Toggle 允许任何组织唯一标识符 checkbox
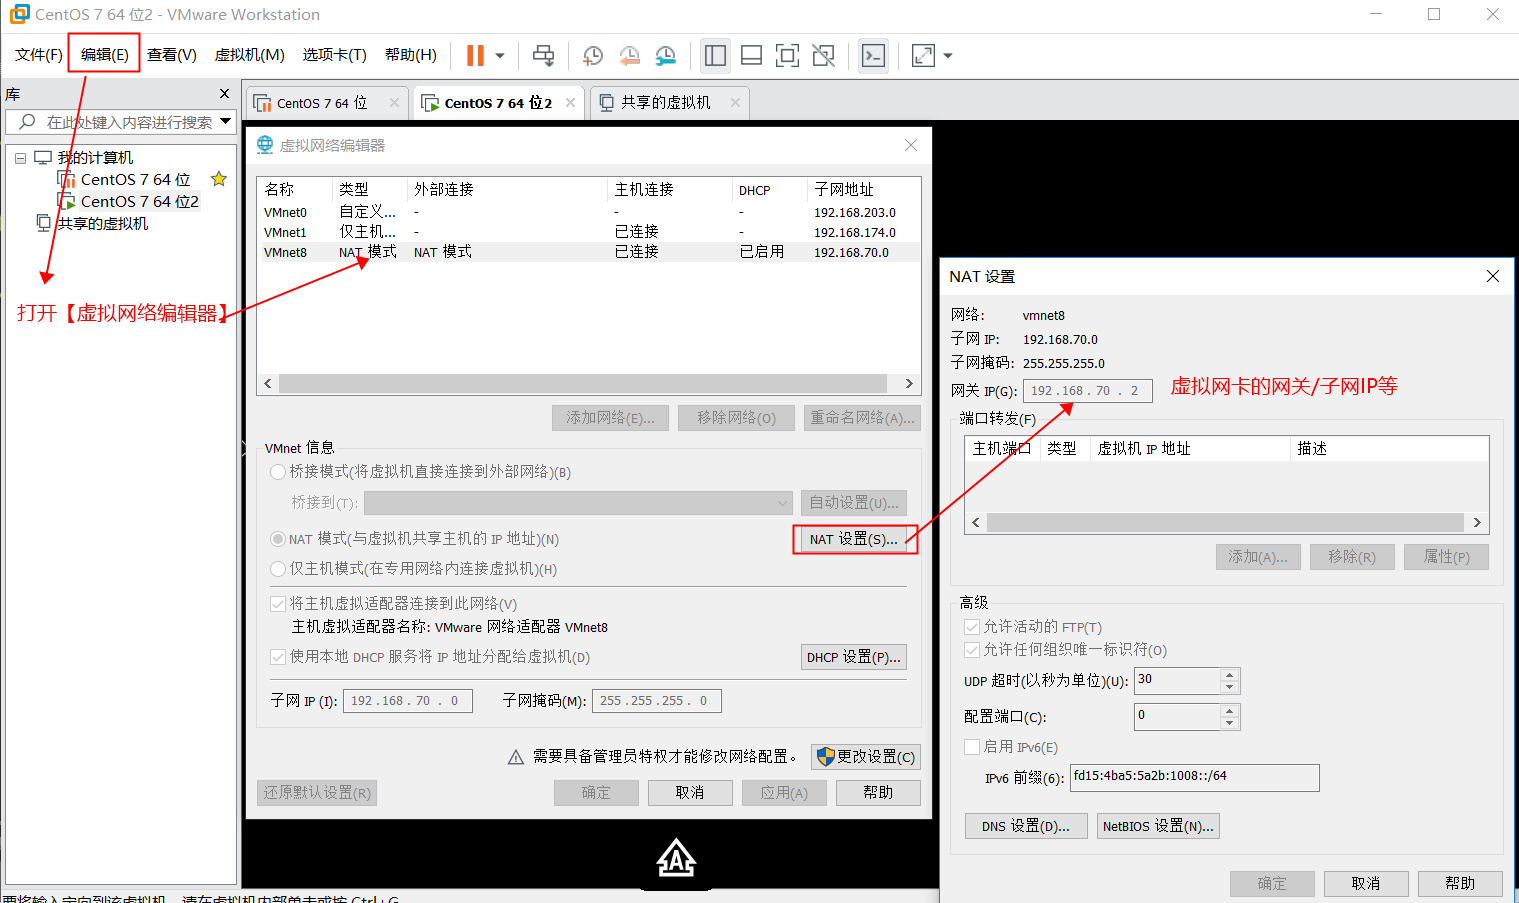 [971, 650]
